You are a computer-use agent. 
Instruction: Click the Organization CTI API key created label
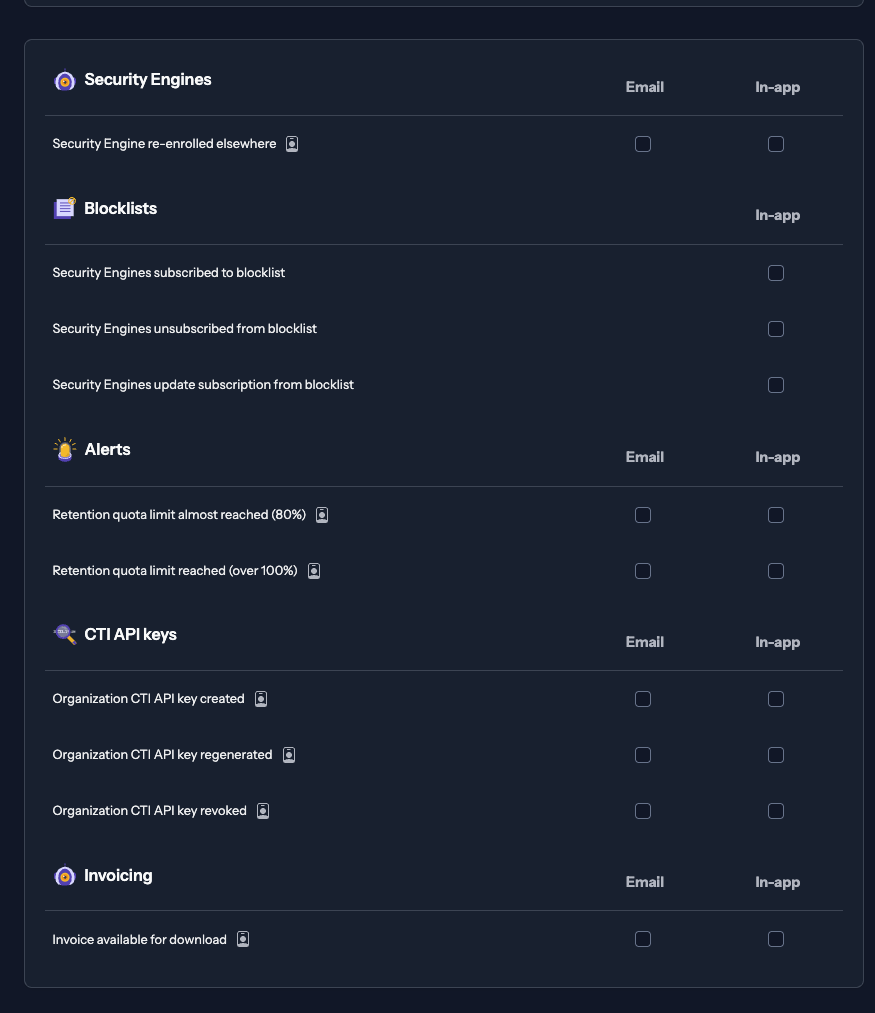(148, 698)
